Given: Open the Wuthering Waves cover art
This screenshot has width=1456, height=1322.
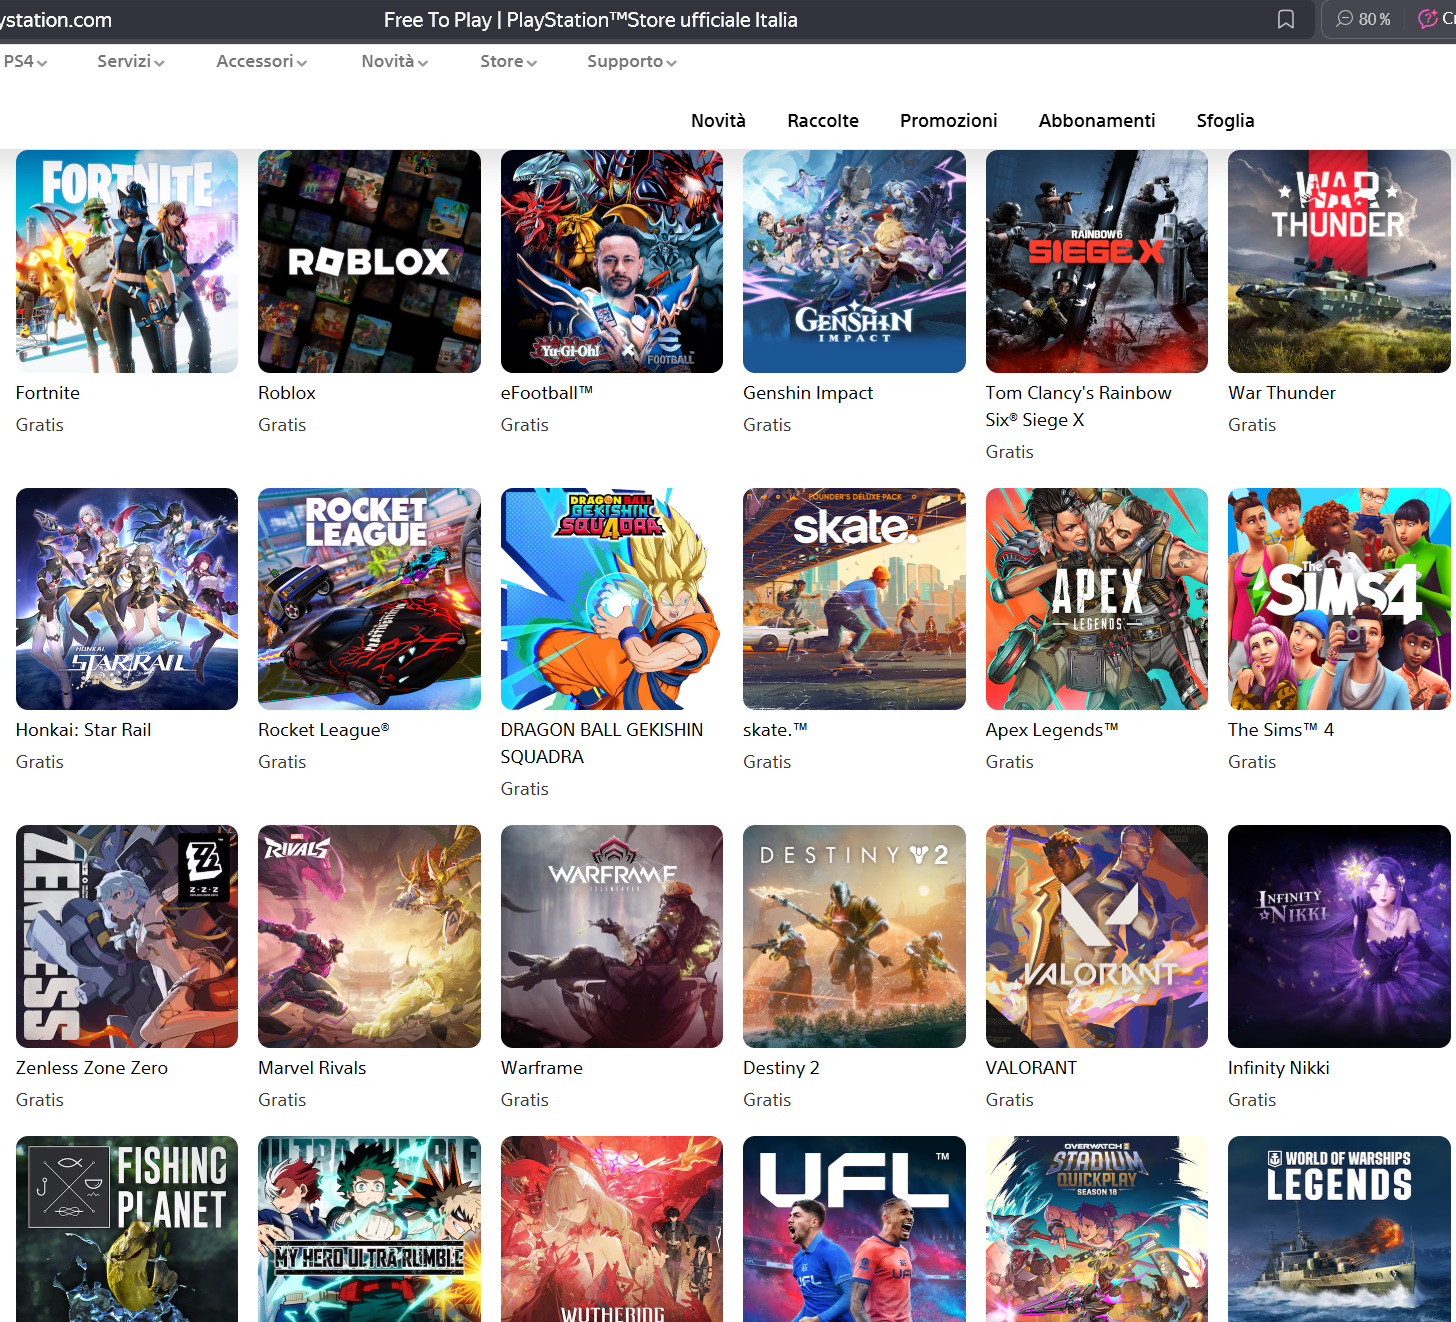Looking at the screenshot, I should pos(612,1229).
